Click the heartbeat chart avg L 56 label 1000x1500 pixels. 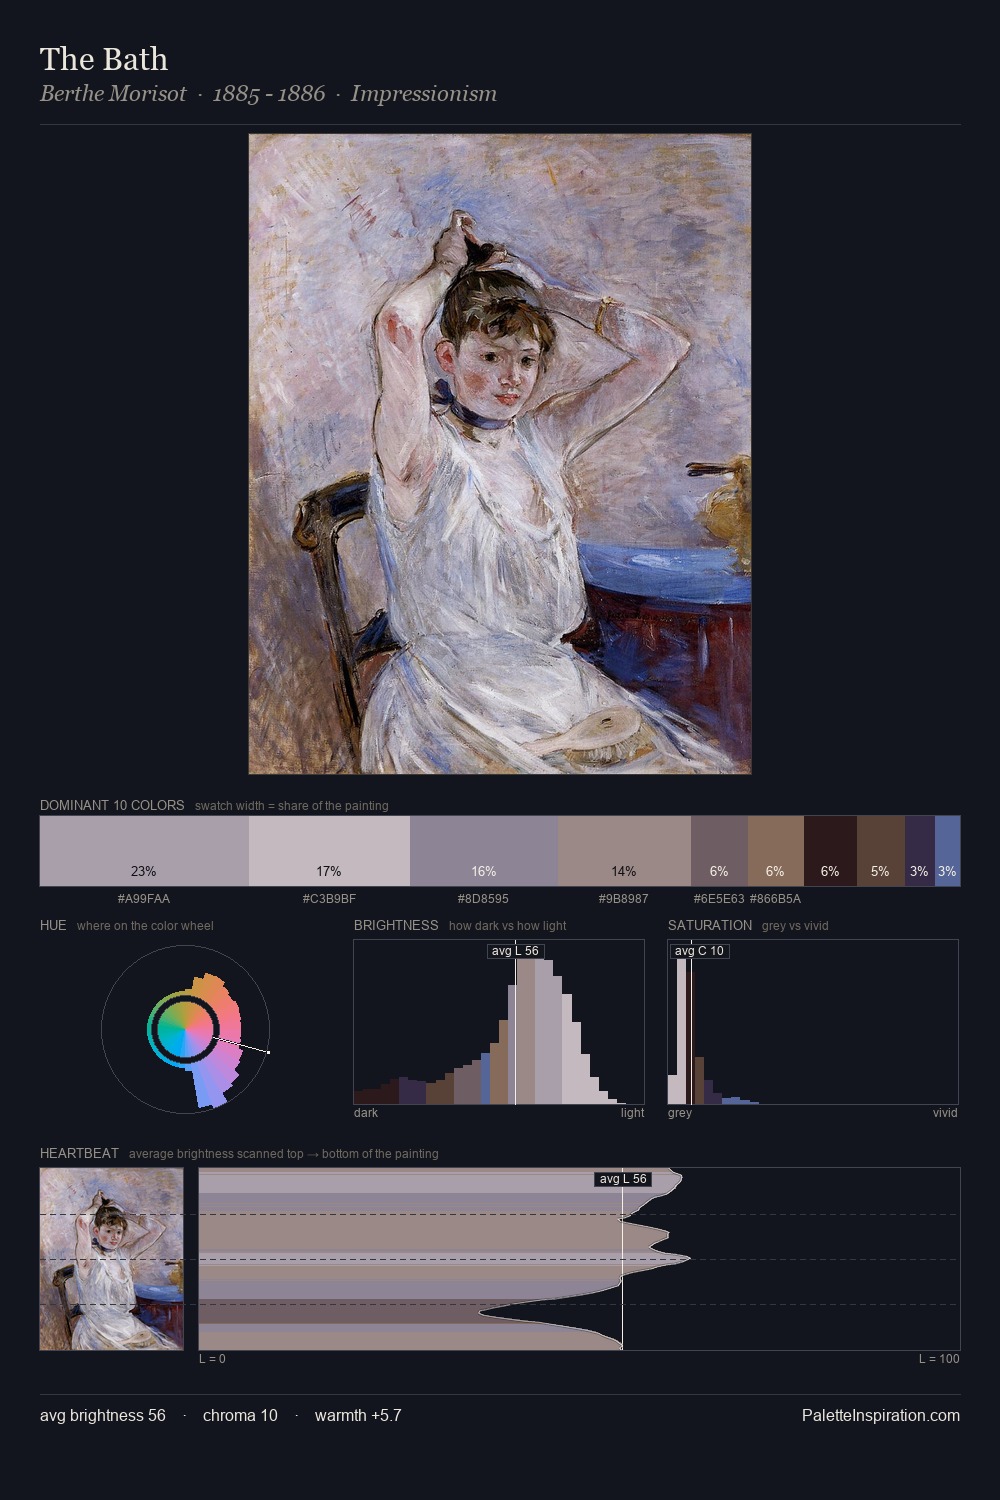623,1179
